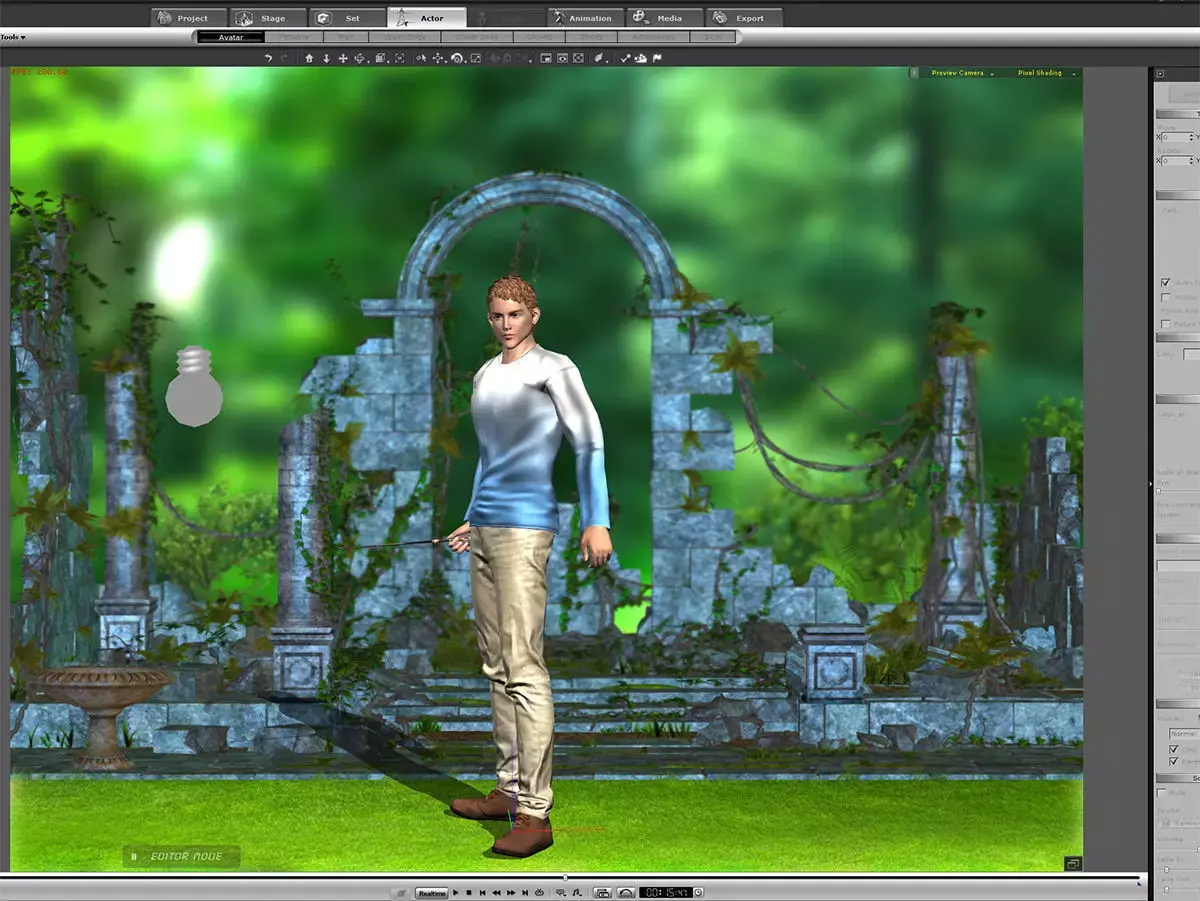Switch to the Stage tab
Viewport: 1200px width, 901px height.
[268, 18]
